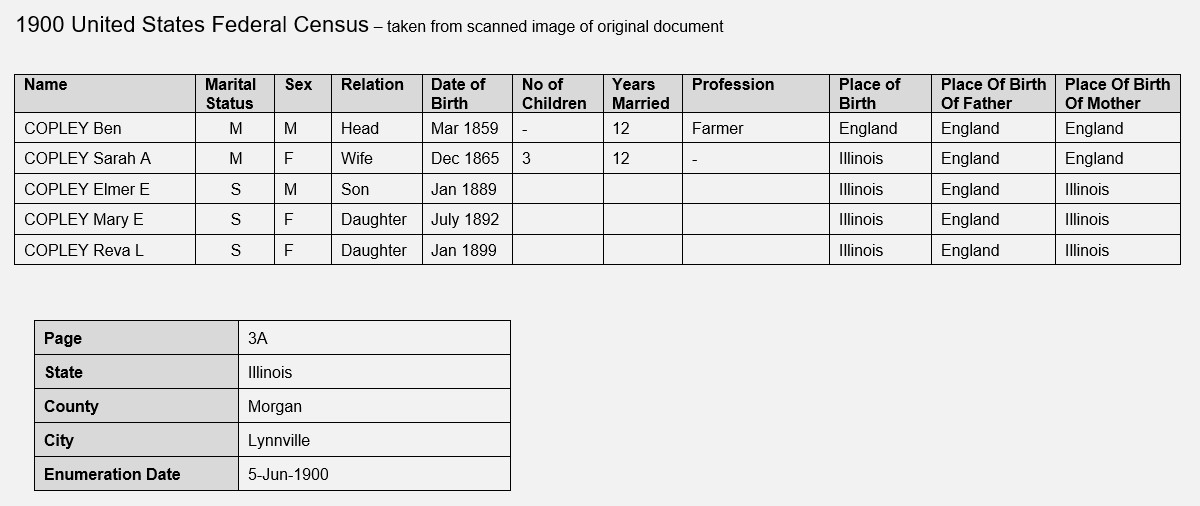Click the COPLEY Elmer E cell

coord(105,189)
